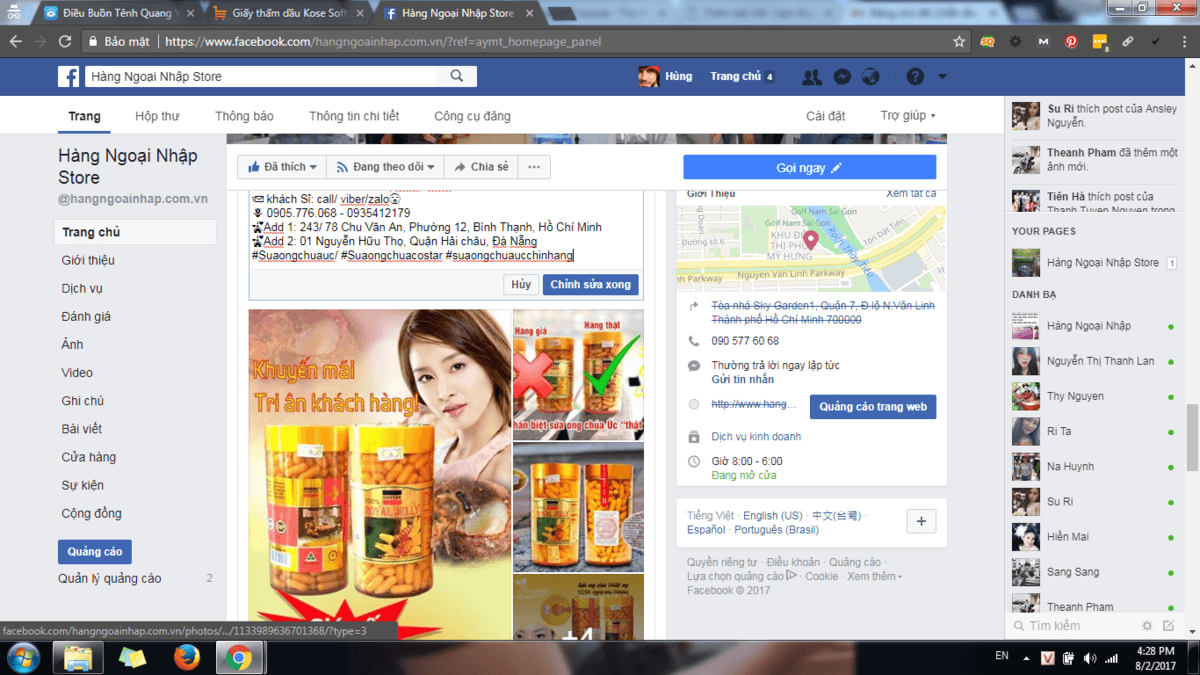Click the Gmail M extension icon
Screen dimensions: 1200x675
[1044, 42]
